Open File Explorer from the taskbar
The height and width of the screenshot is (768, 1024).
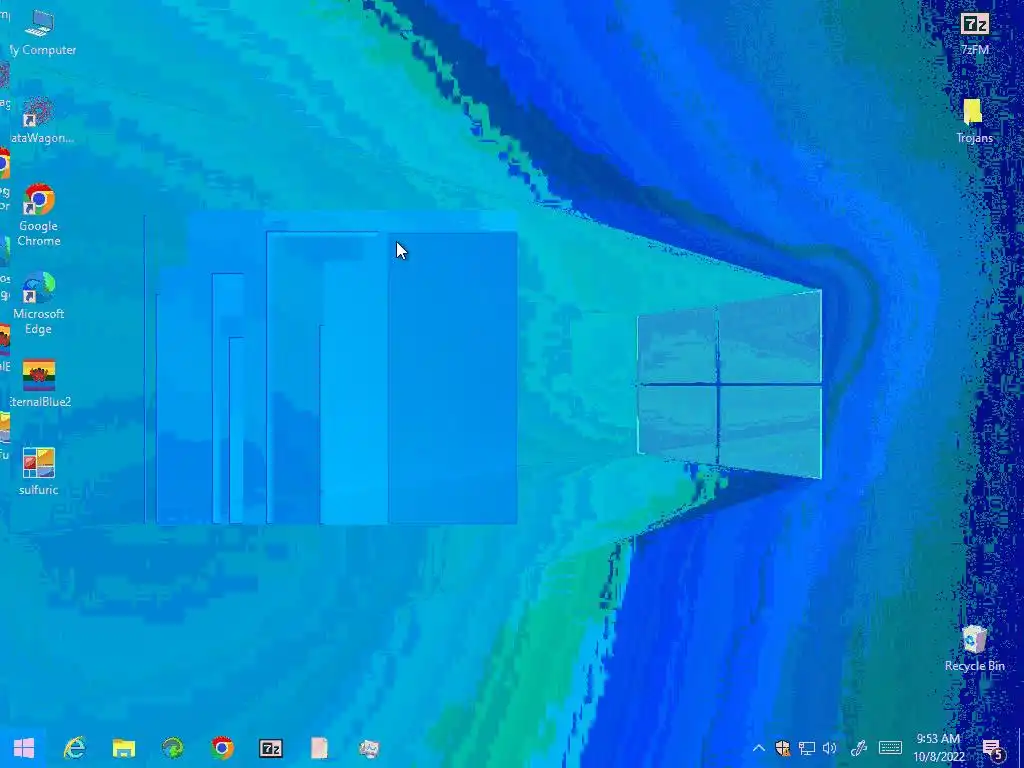pyautogui.click(x=123, y=748)
